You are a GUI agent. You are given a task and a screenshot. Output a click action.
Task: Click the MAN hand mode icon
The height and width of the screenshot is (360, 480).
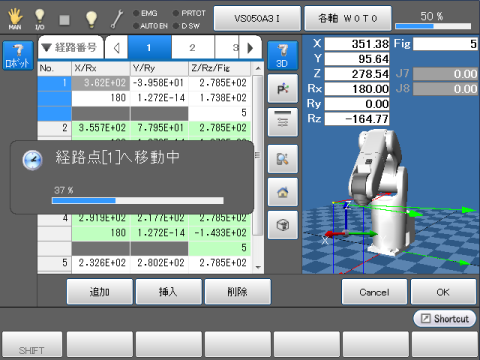(x=15, y=19)
